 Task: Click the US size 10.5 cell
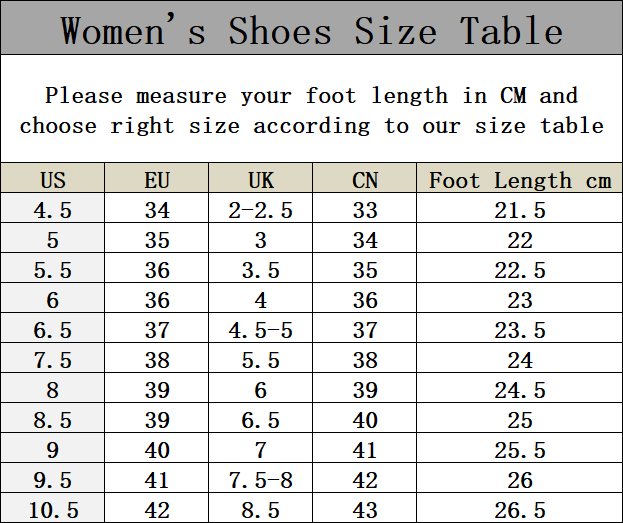coord(53,510)
